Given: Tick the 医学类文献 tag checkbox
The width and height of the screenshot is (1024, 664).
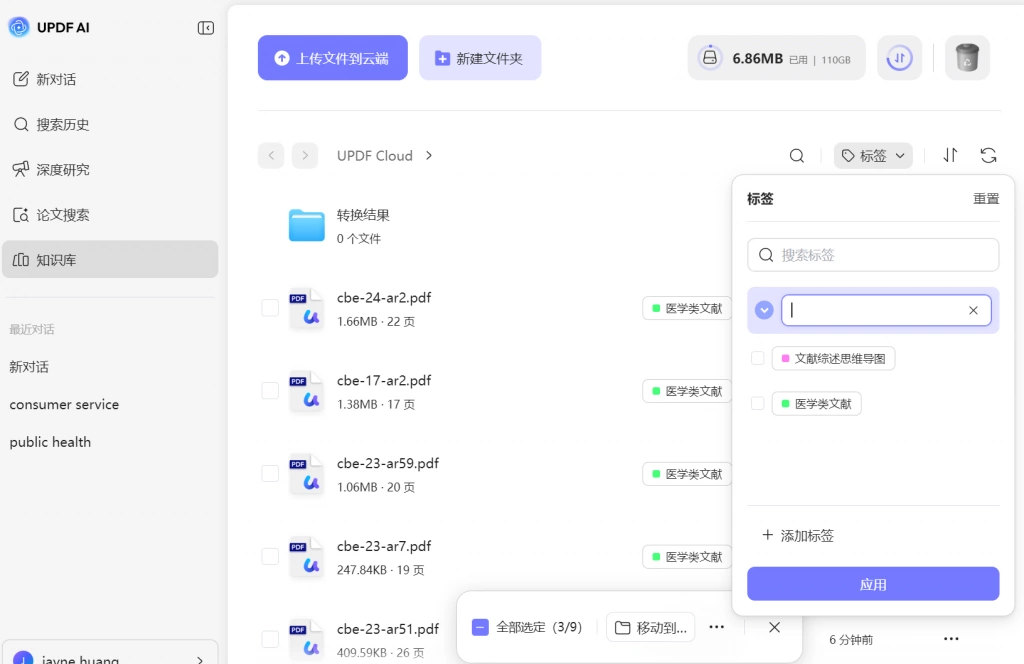Looking at the screenshot, I should [x=758, y=403].
